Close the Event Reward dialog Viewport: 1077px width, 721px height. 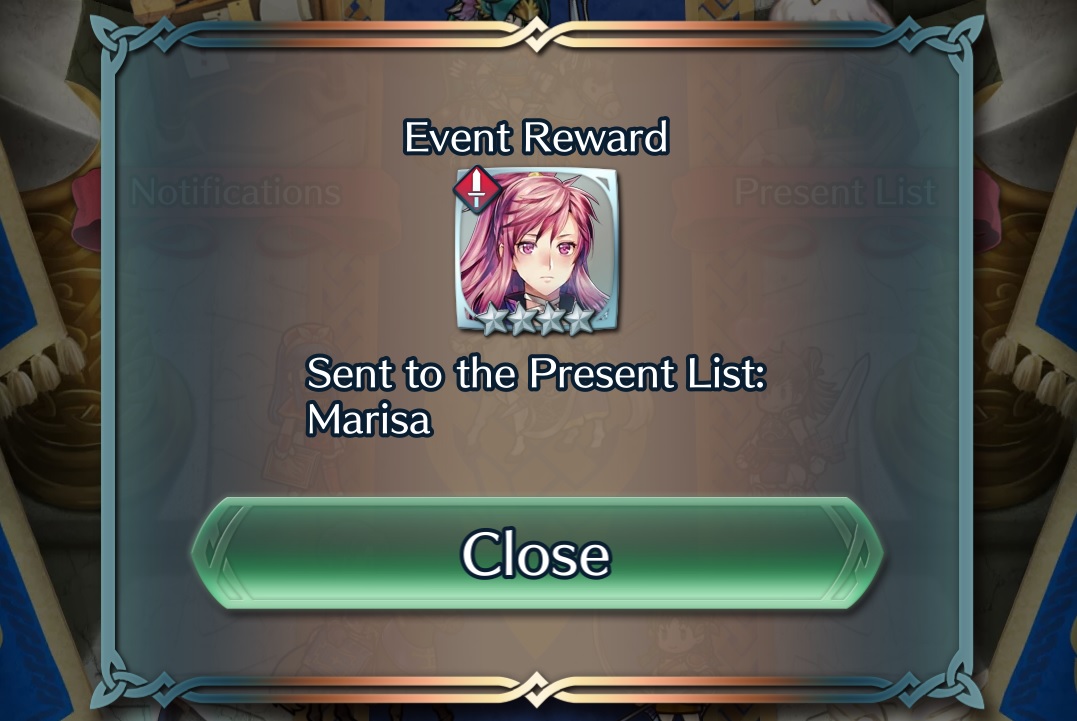pos(537,553)
